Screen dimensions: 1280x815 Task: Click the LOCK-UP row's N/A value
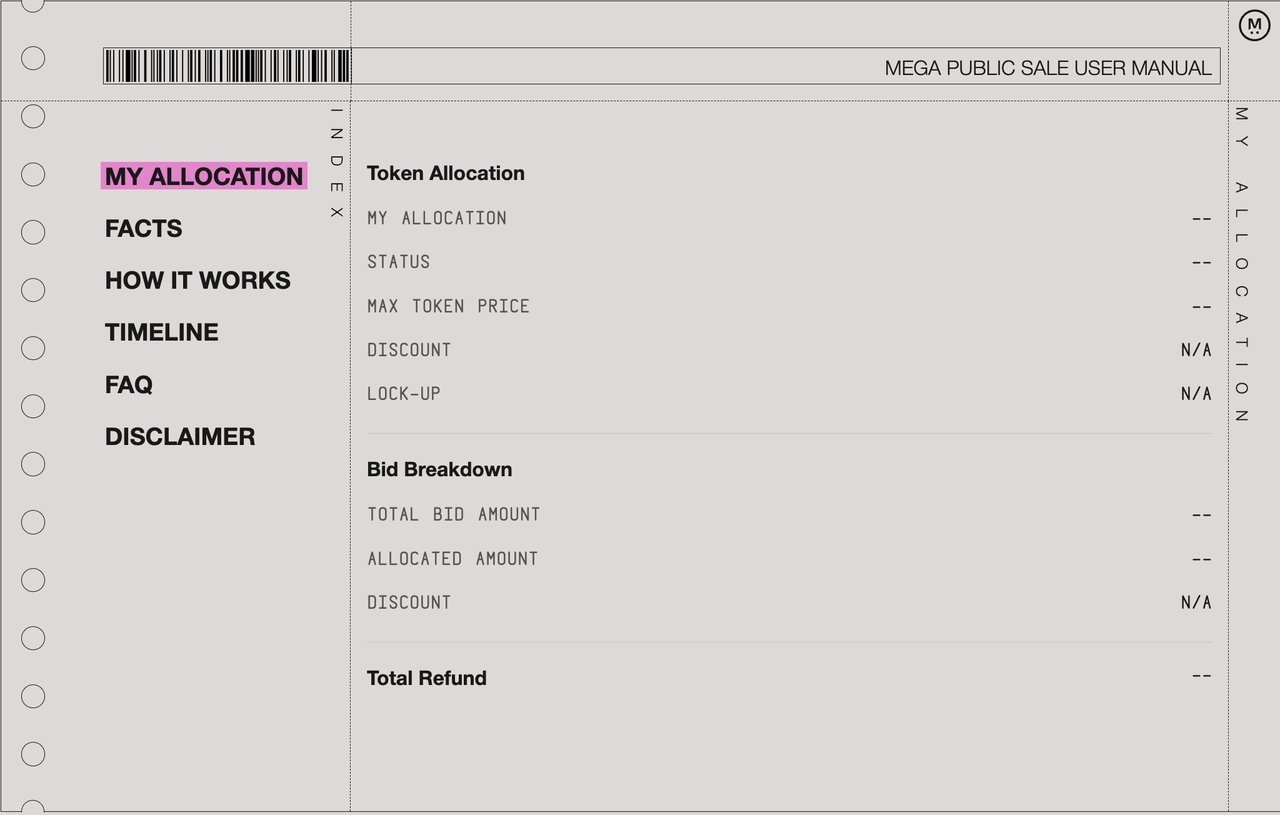1195,394
